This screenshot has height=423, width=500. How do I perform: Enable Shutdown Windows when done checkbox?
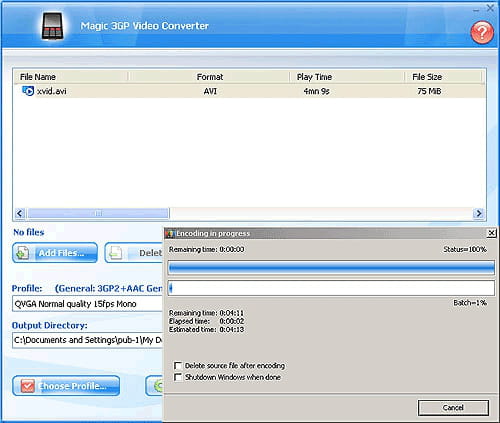[178, 377]
